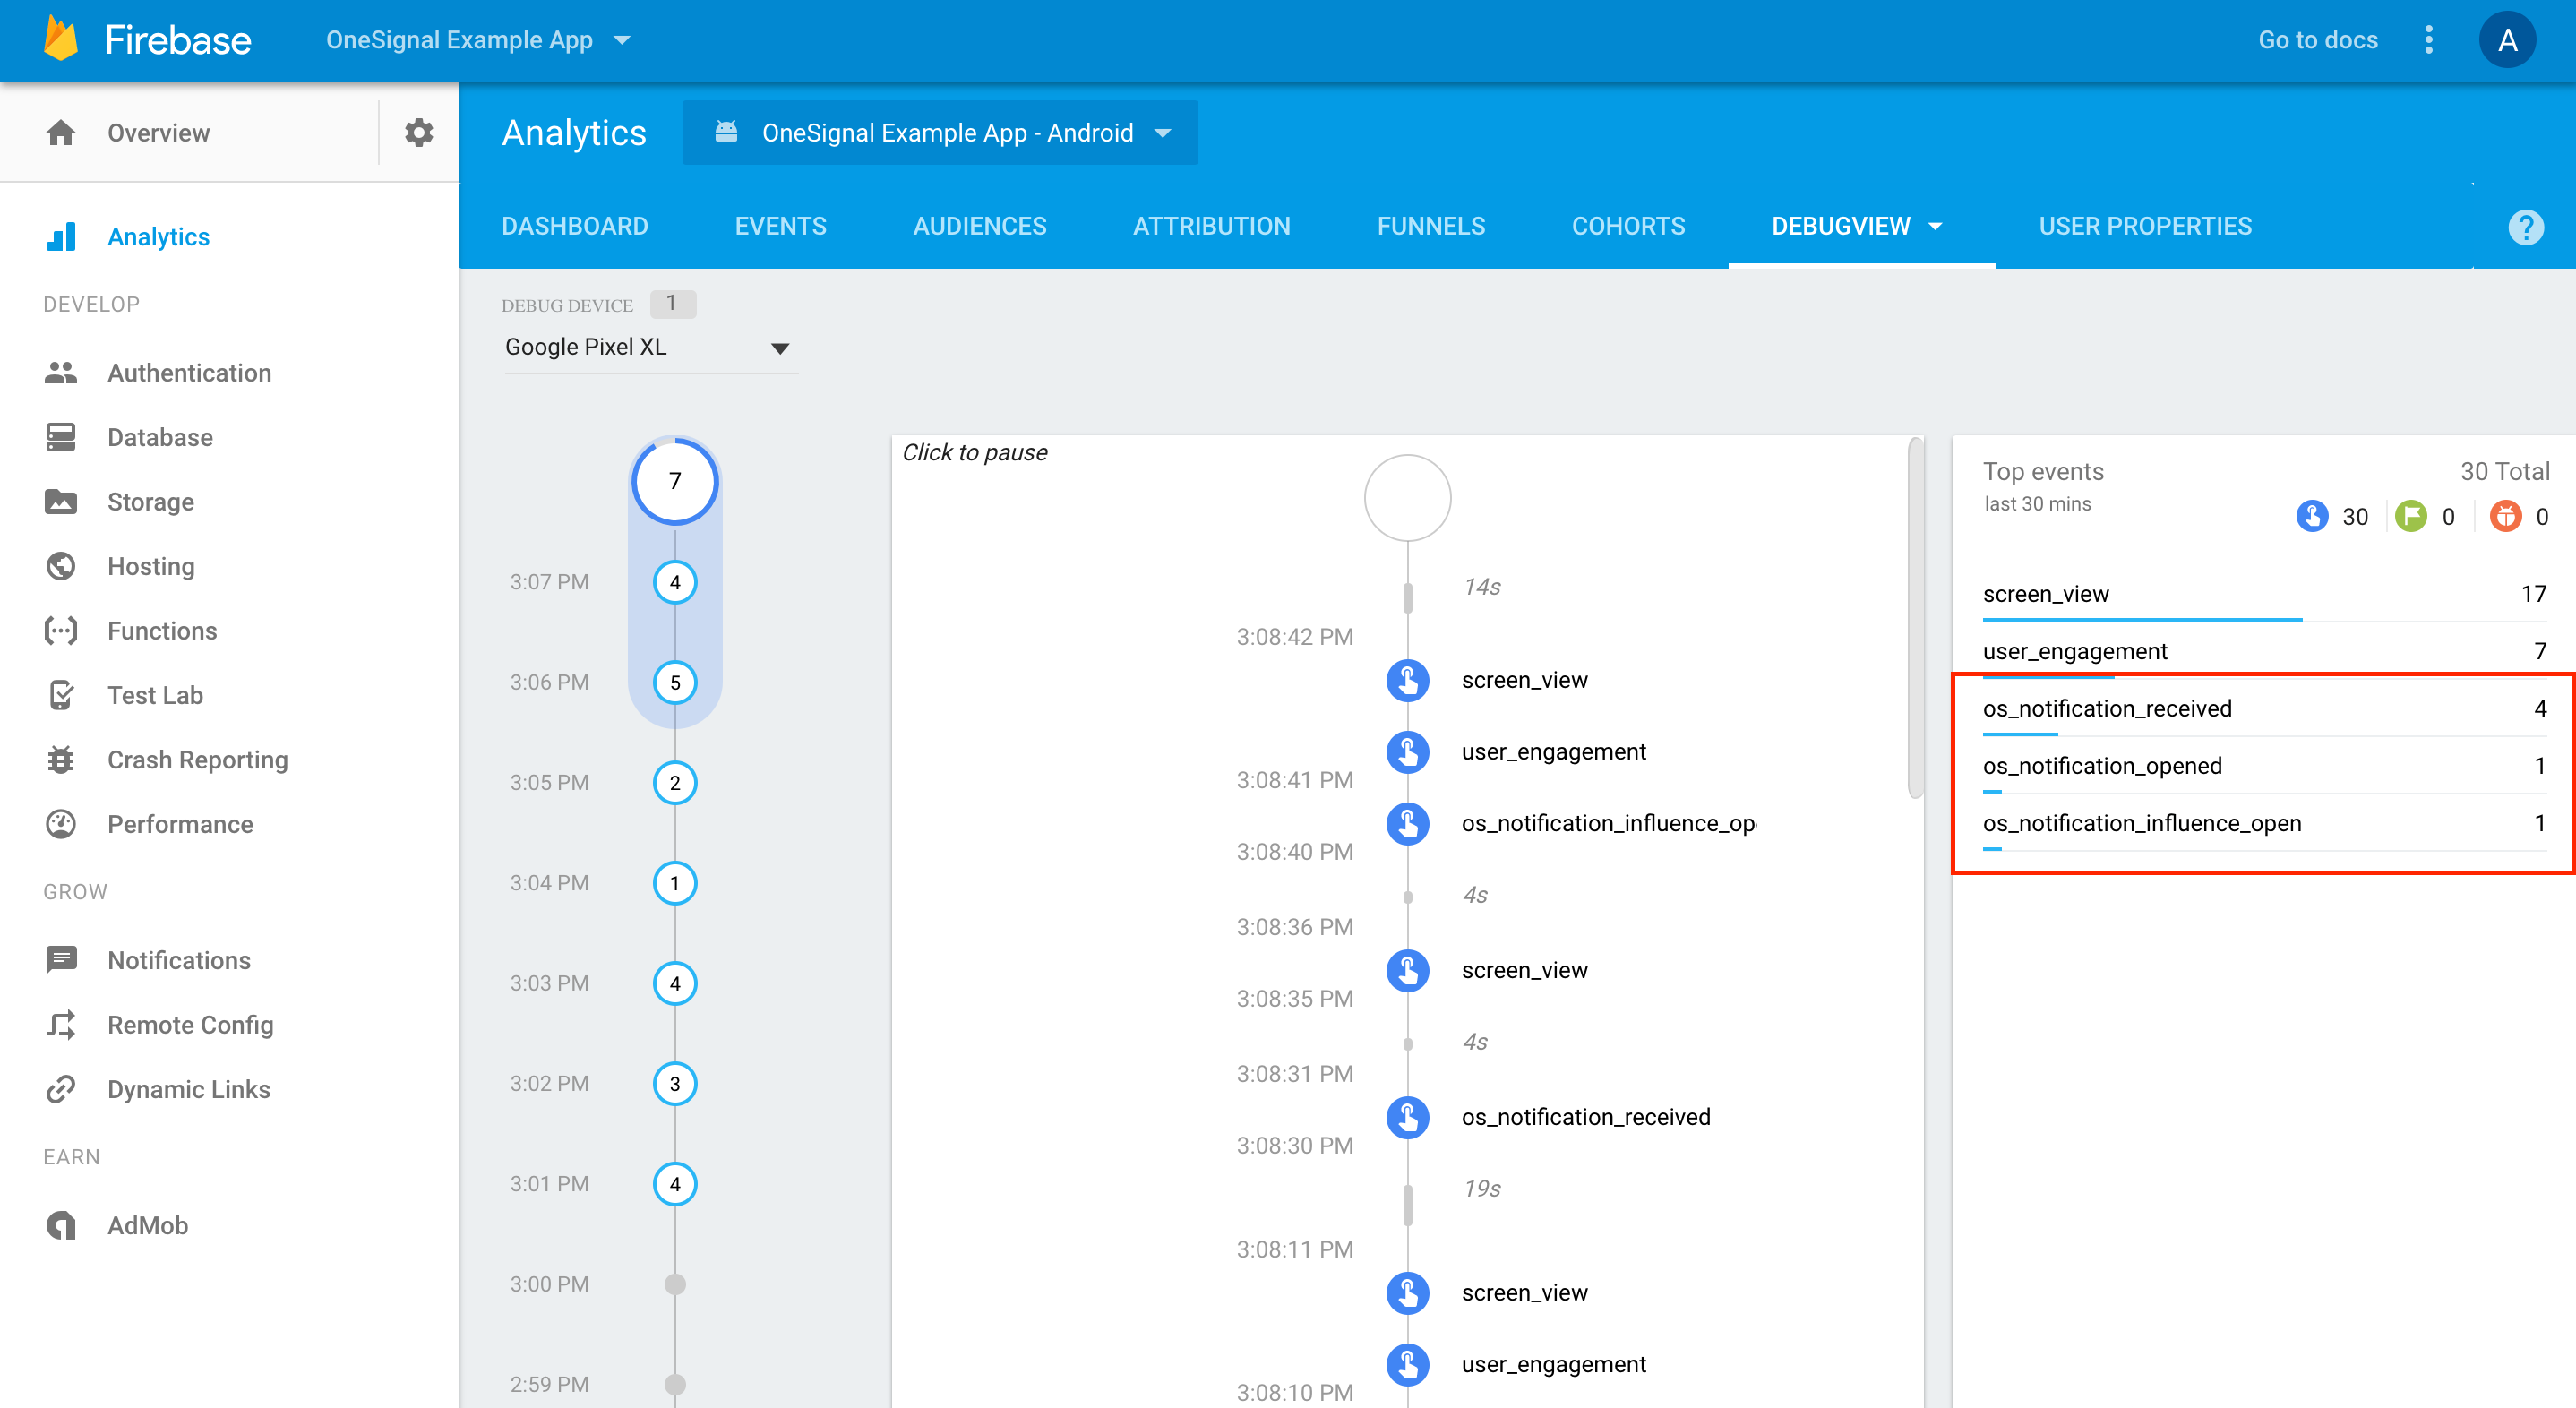Open the Google Pixel XL device dropdown
2576x1408 pixels.
(x=650, y=347)
